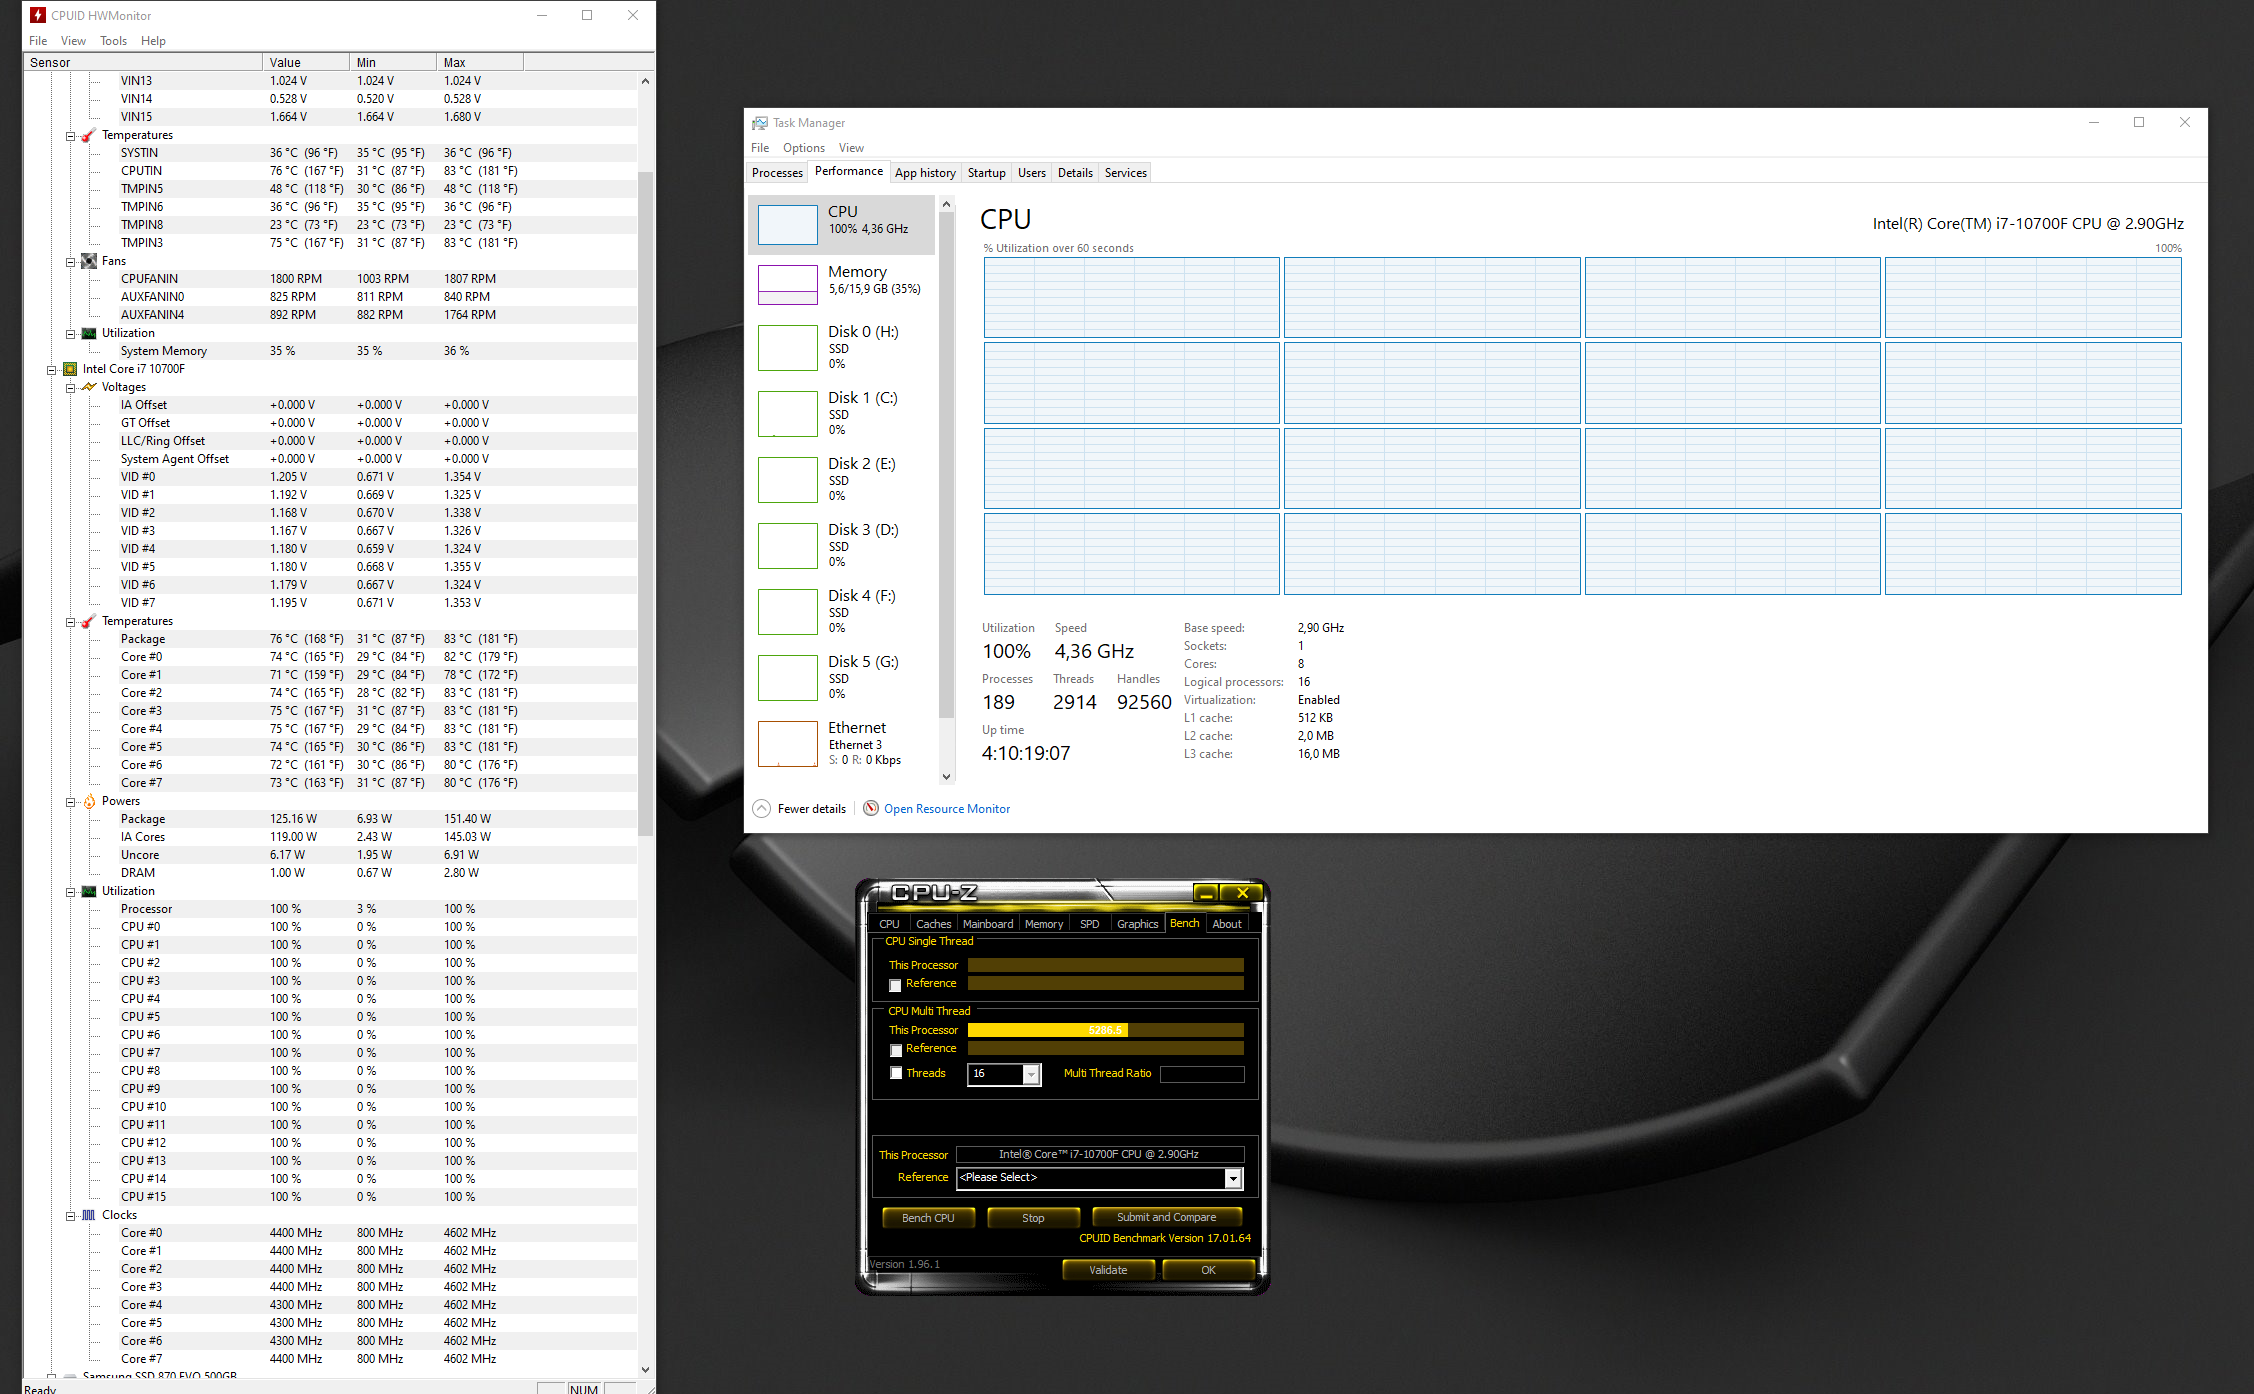Open the Threads count dropdown showing 16

1030,1074
